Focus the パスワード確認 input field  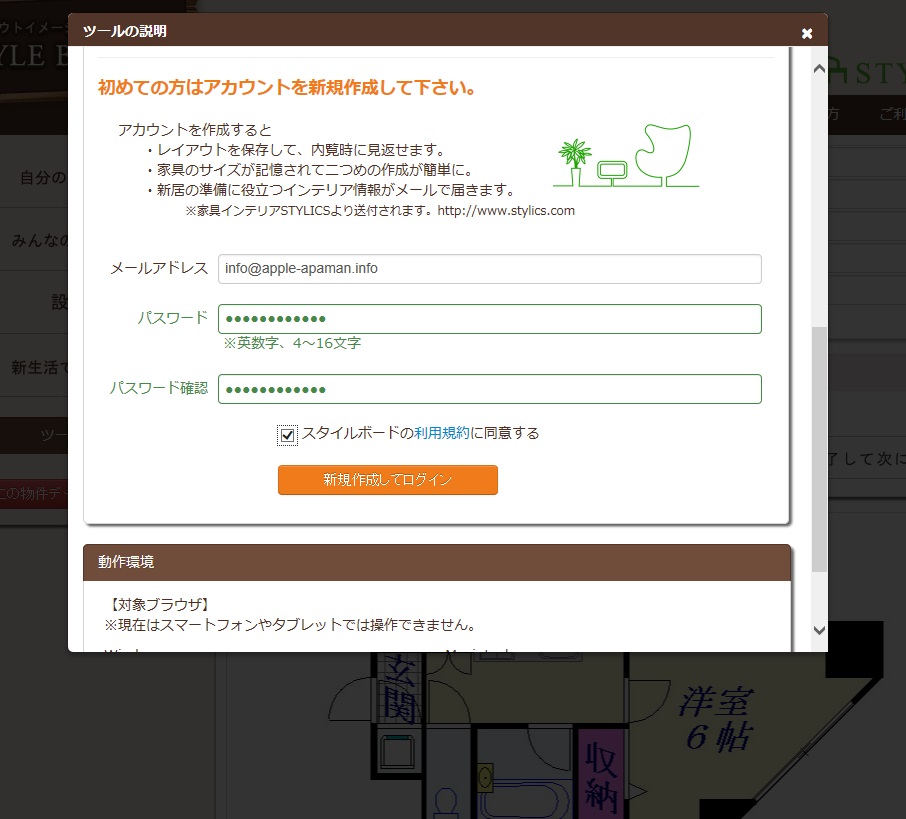coord(490,389)
